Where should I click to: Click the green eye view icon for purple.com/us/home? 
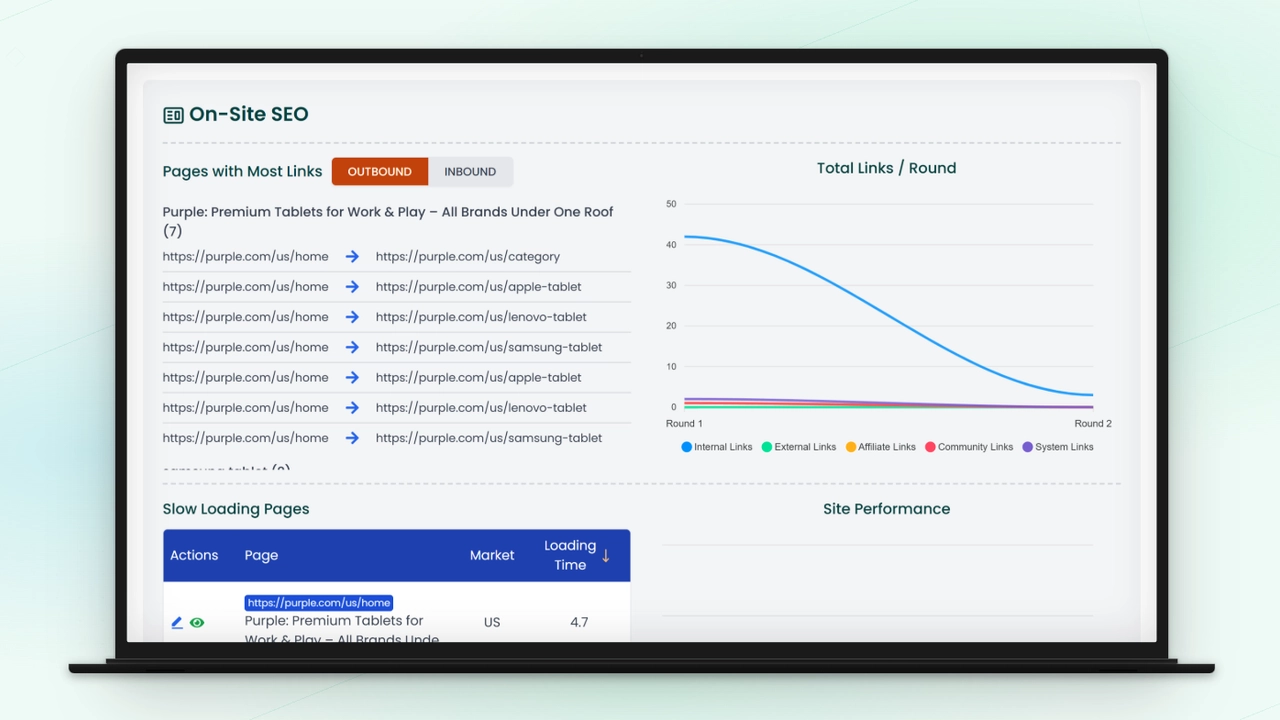[x=197, y=622]
